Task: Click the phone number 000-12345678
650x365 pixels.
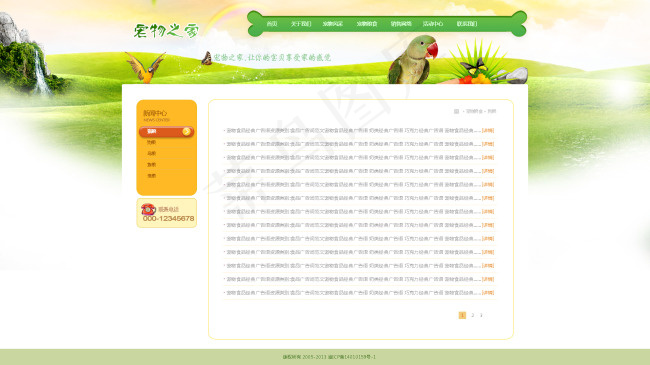Action: [x=168, y=219]
